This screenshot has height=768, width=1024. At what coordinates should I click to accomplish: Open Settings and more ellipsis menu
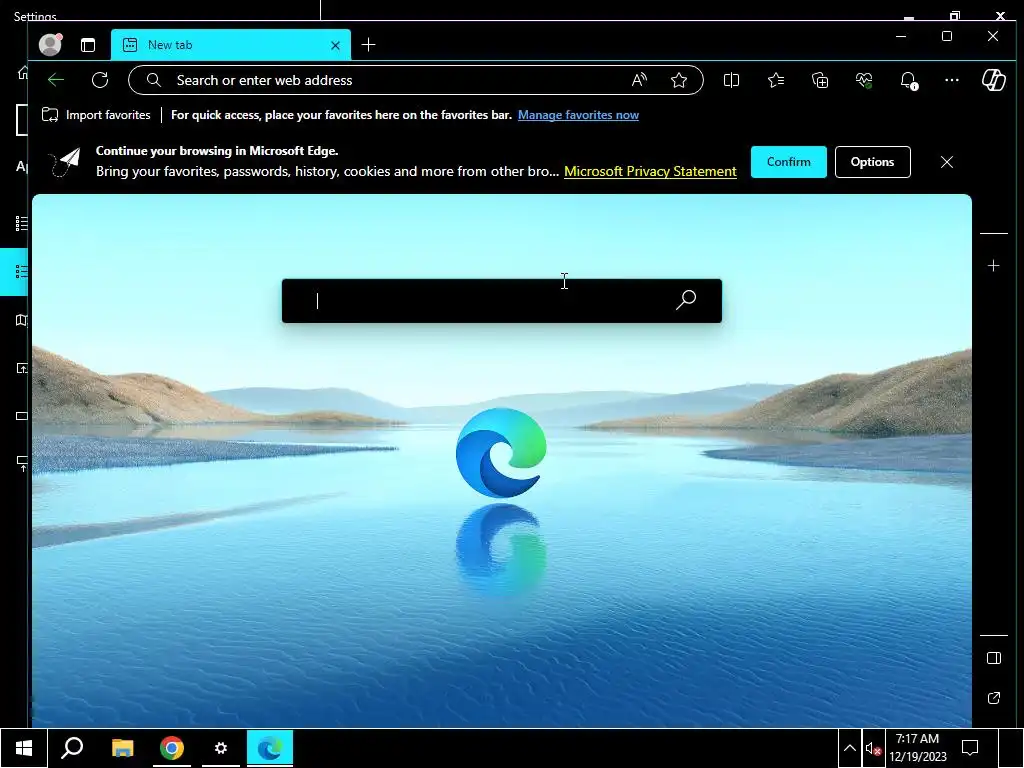click(x=952, y=80)
